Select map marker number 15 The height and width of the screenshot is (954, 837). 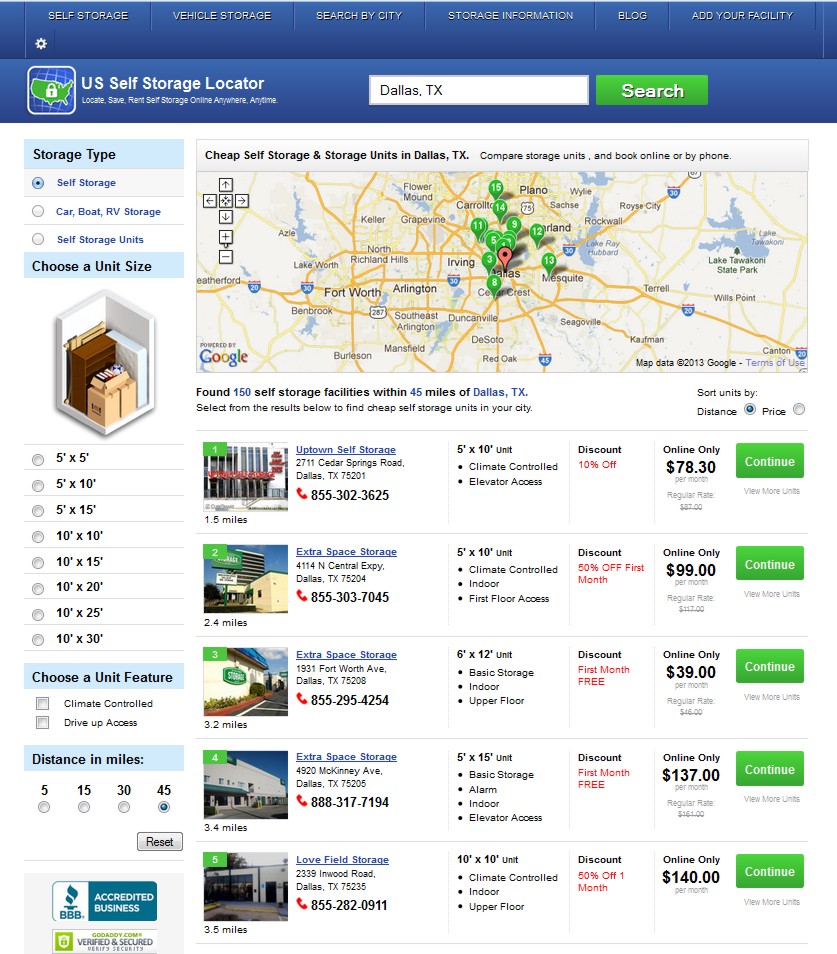[496, 190]
